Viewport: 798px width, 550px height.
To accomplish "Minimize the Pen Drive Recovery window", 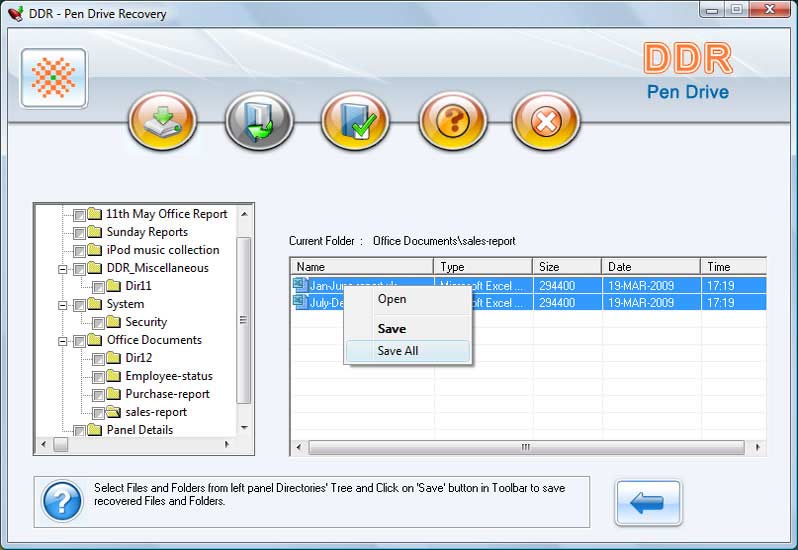I will point(712,9).
